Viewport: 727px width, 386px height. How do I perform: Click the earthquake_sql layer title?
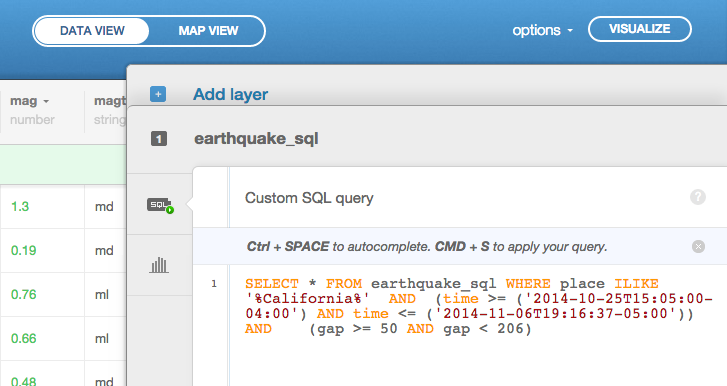[256, 139]
